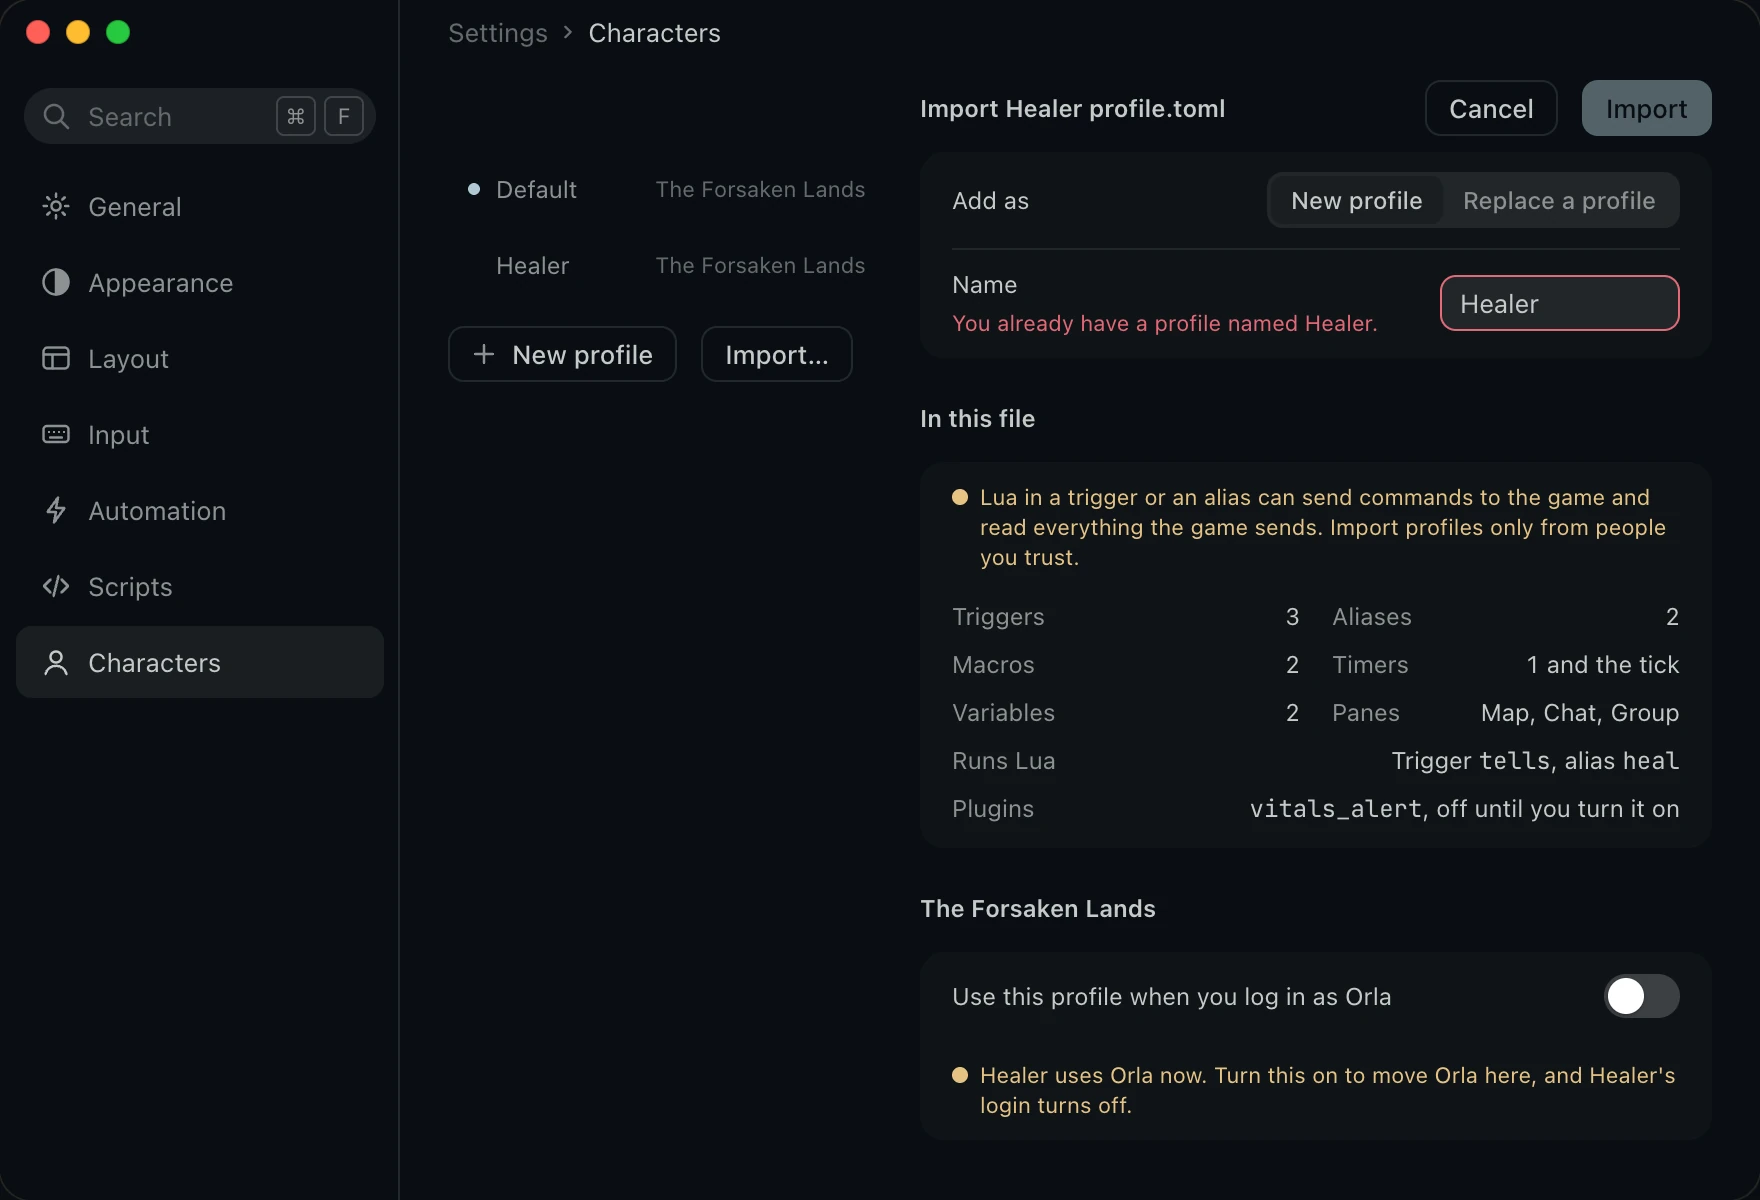The height and width of the screenshot is (1200, 1760).
Task: Click Cancel to abort import
Action: click(x=1491, y=108)
